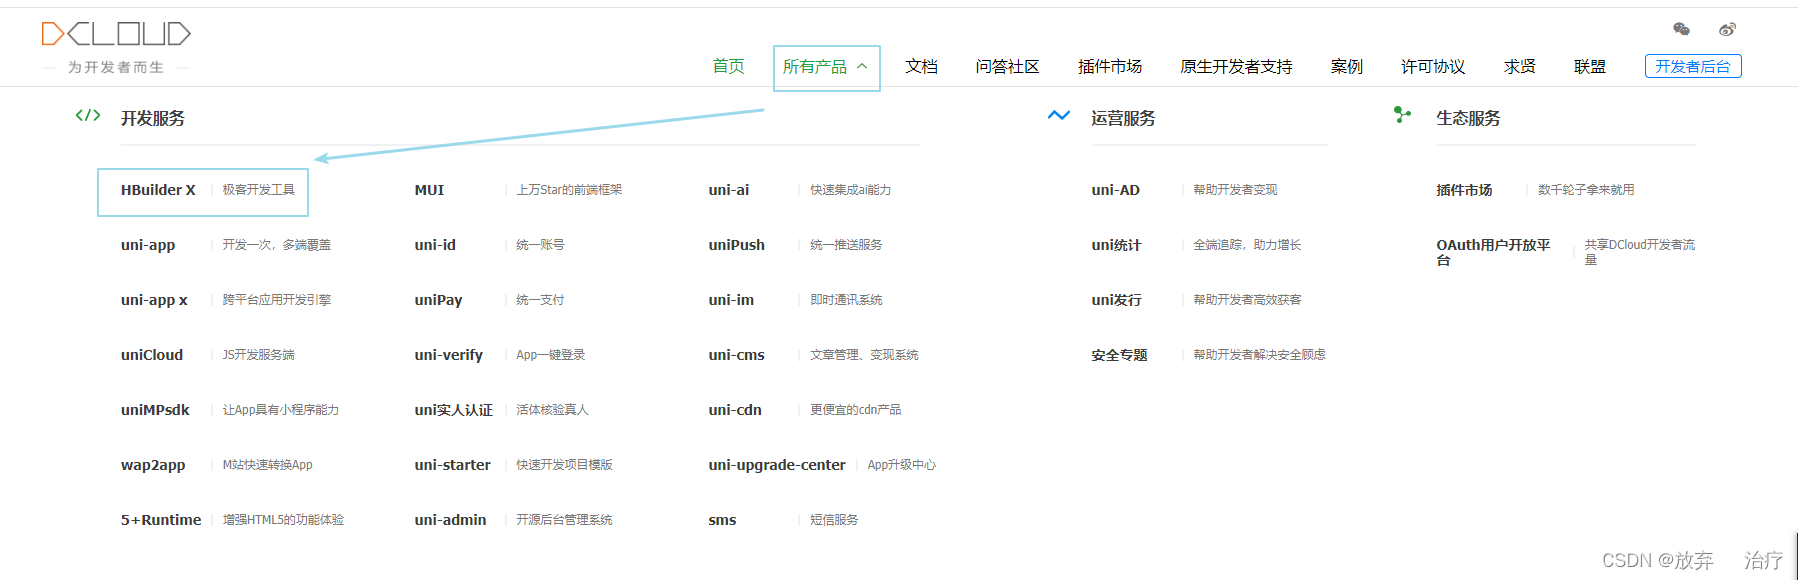Open 求贤 menu item
The width and height of the screenshot is (1798, 580).
(x=1519, y=67)
